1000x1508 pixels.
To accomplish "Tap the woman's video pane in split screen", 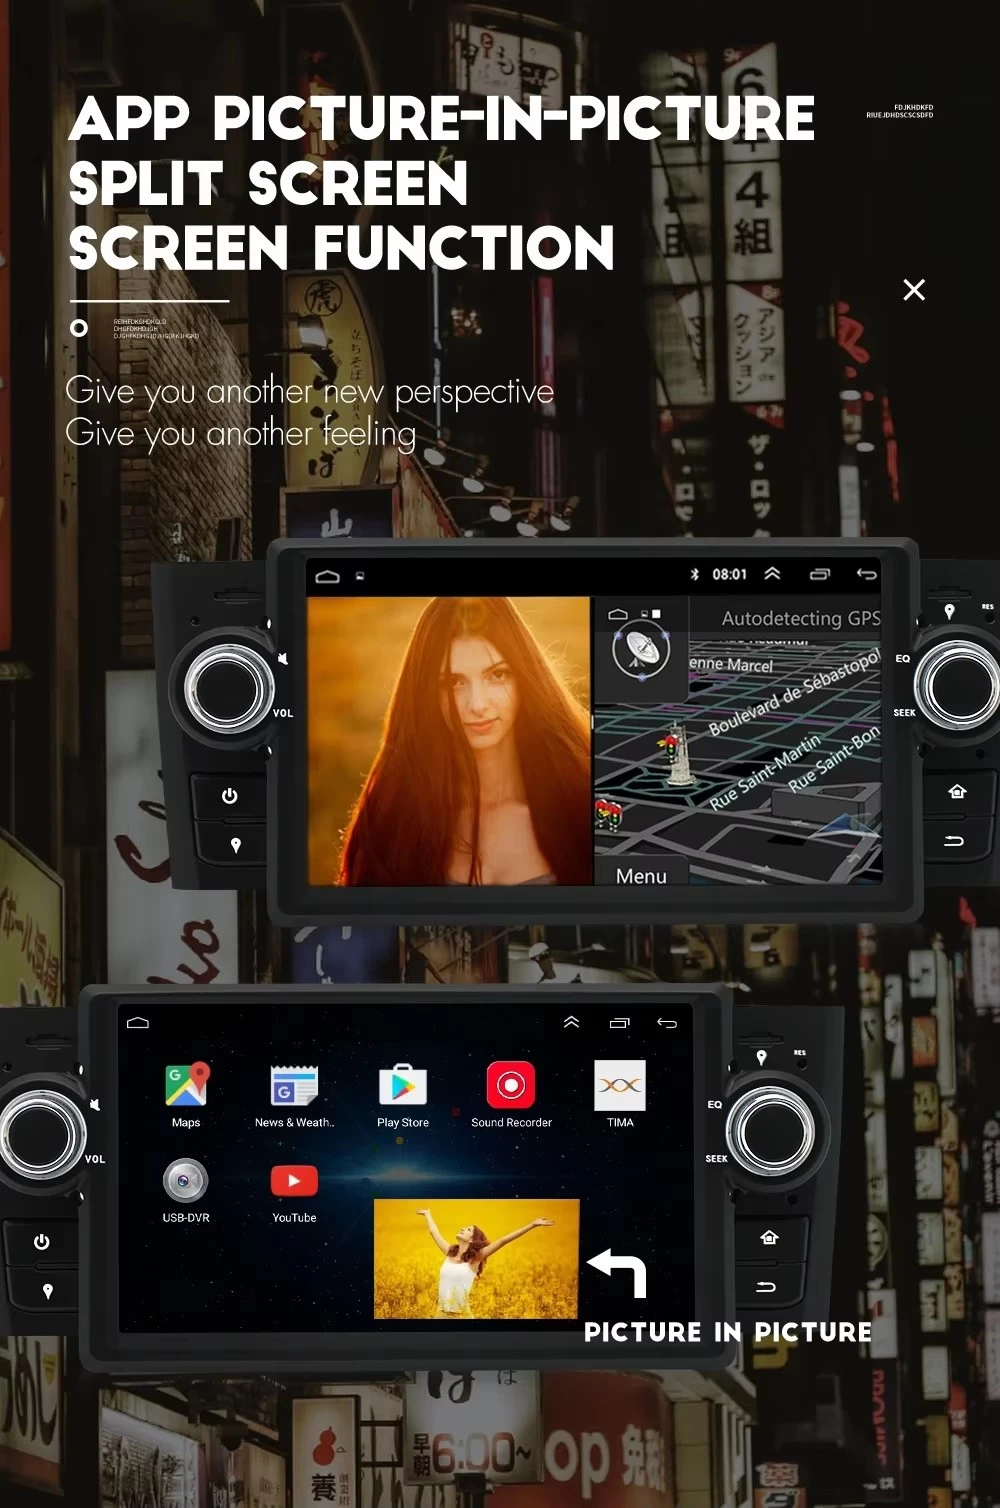I will pyautogui.click(x=449, y=741).
